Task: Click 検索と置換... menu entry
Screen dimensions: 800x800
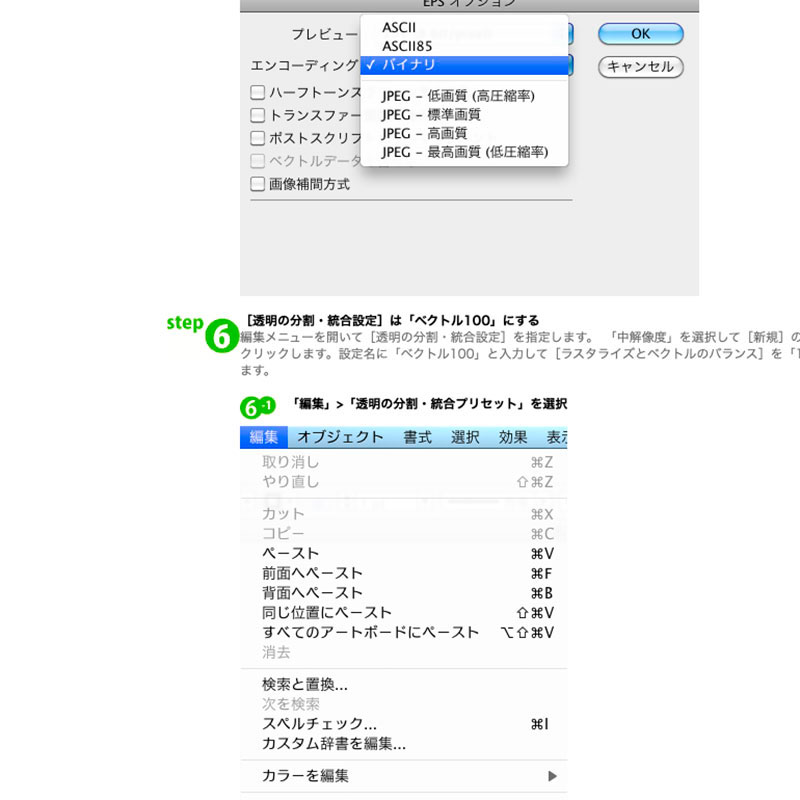Action: [305, 685]
